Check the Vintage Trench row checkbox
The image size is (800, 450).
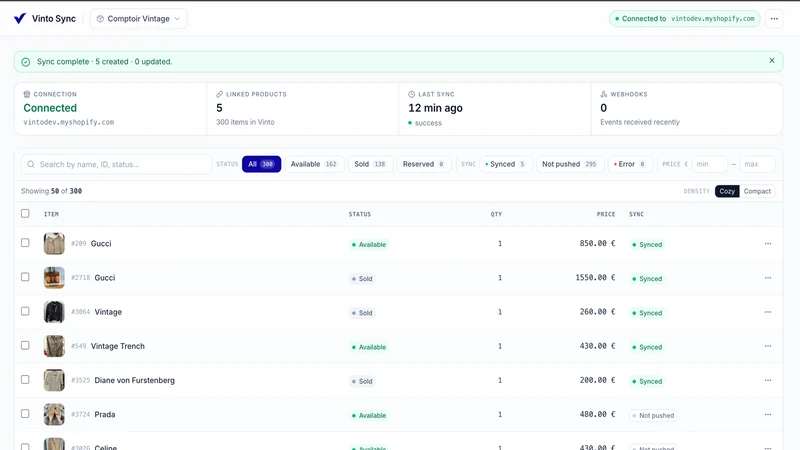(x=25, y=345)
